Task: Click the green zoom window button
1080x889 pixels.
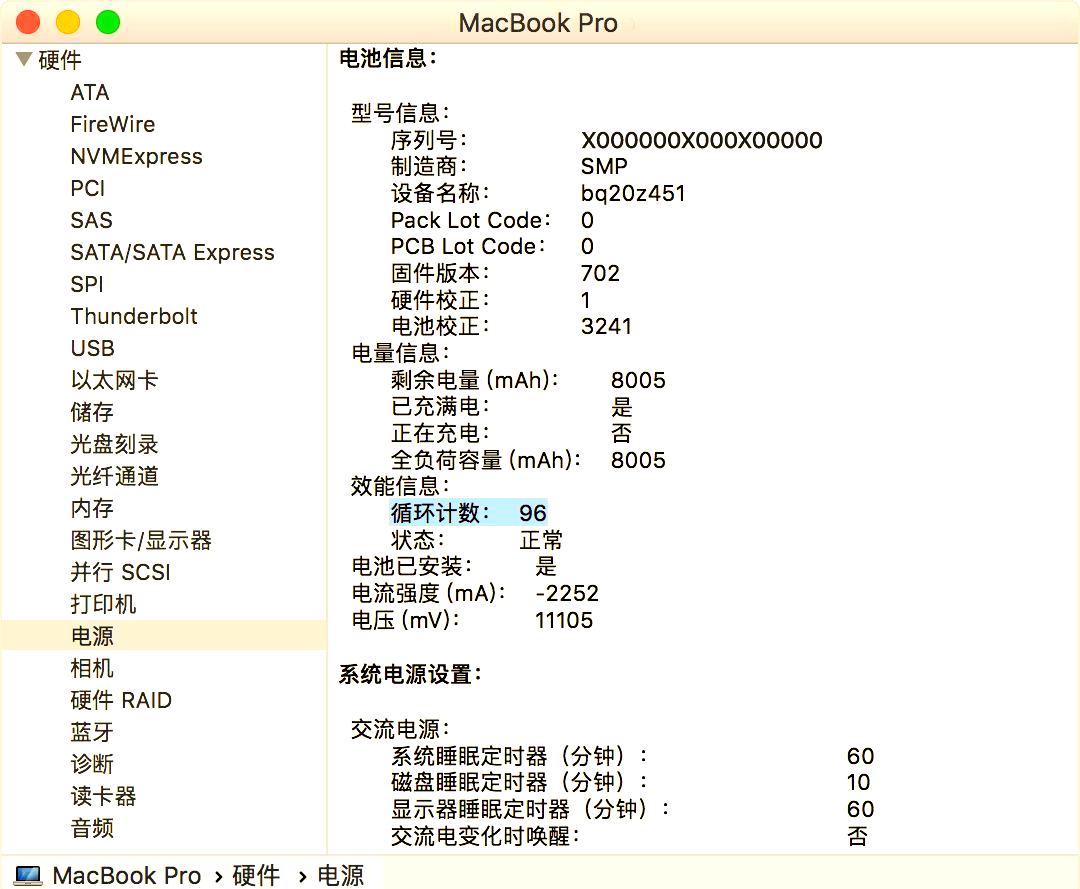Action: [107, 22]
